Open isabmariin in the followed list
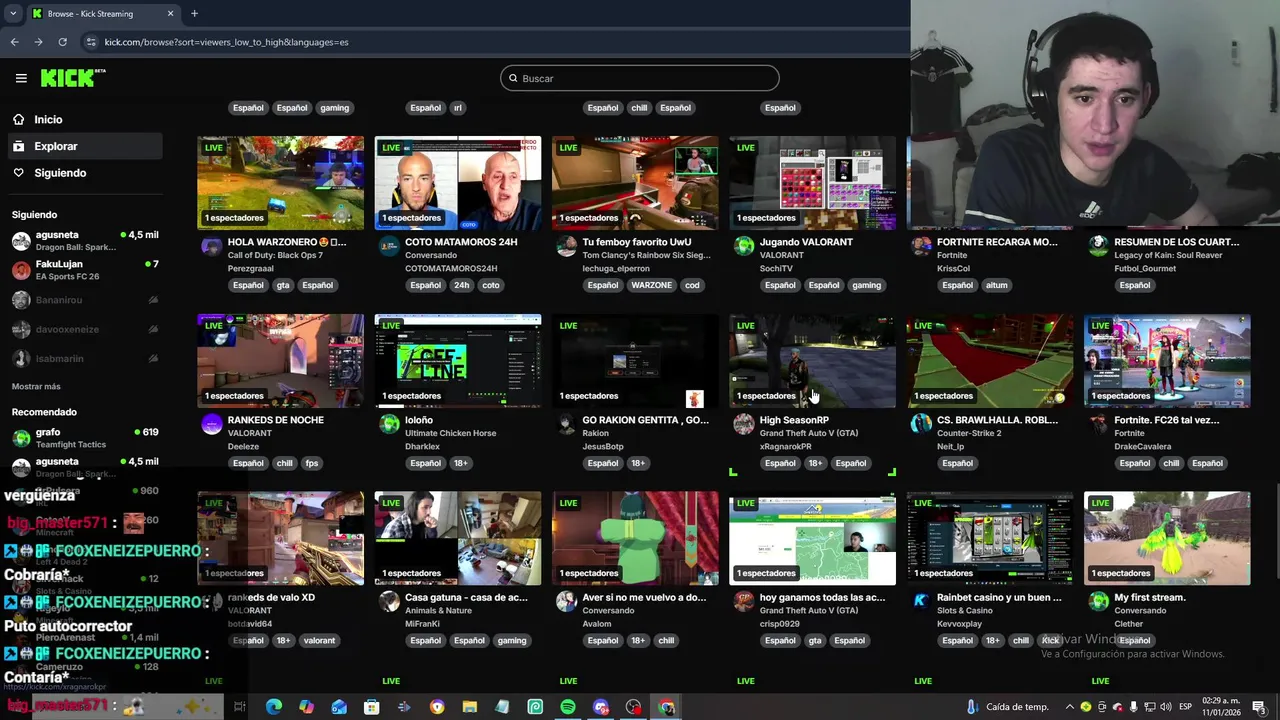The image size is (1280, 720). 85,358
